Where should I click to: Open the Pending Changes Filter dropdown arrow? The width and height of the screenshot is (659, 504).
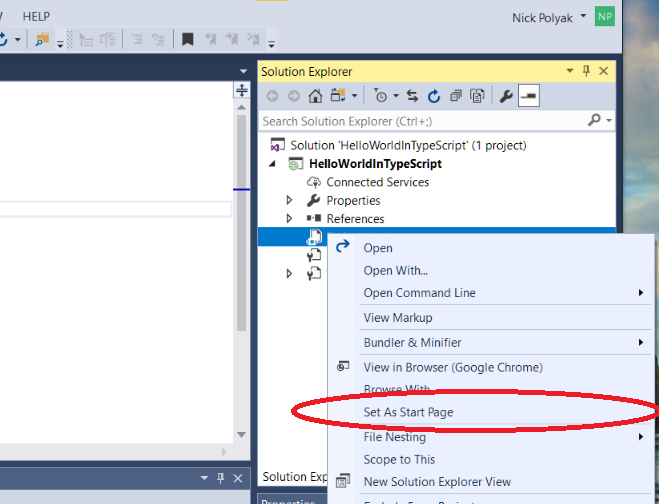[396, 96]
